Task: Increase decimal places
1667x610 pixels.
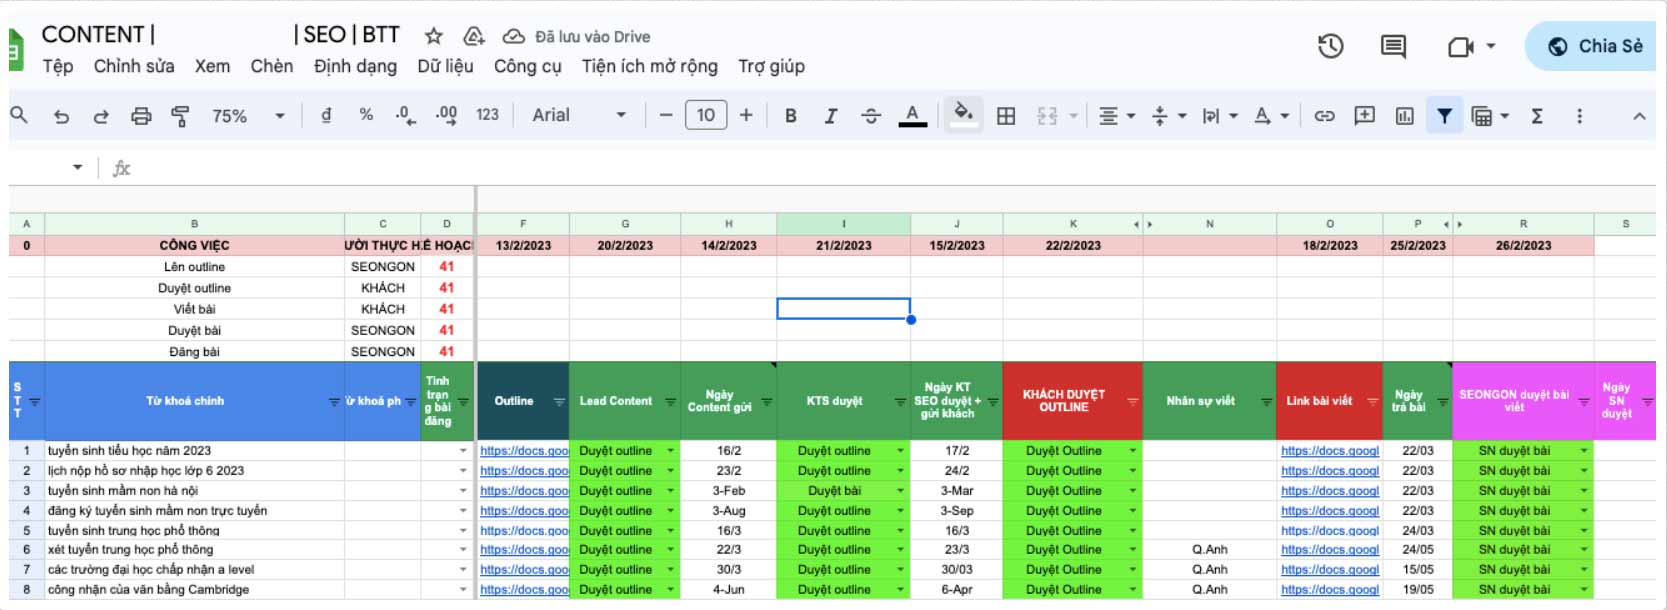Action: [446, 115]
